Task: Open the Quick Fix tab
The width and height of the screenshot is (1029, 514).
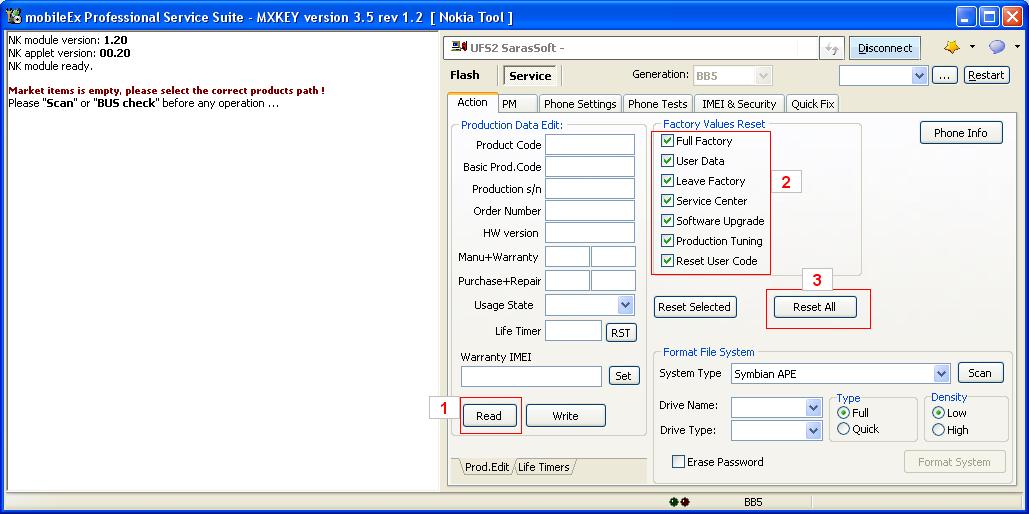Action: (812, 104)
